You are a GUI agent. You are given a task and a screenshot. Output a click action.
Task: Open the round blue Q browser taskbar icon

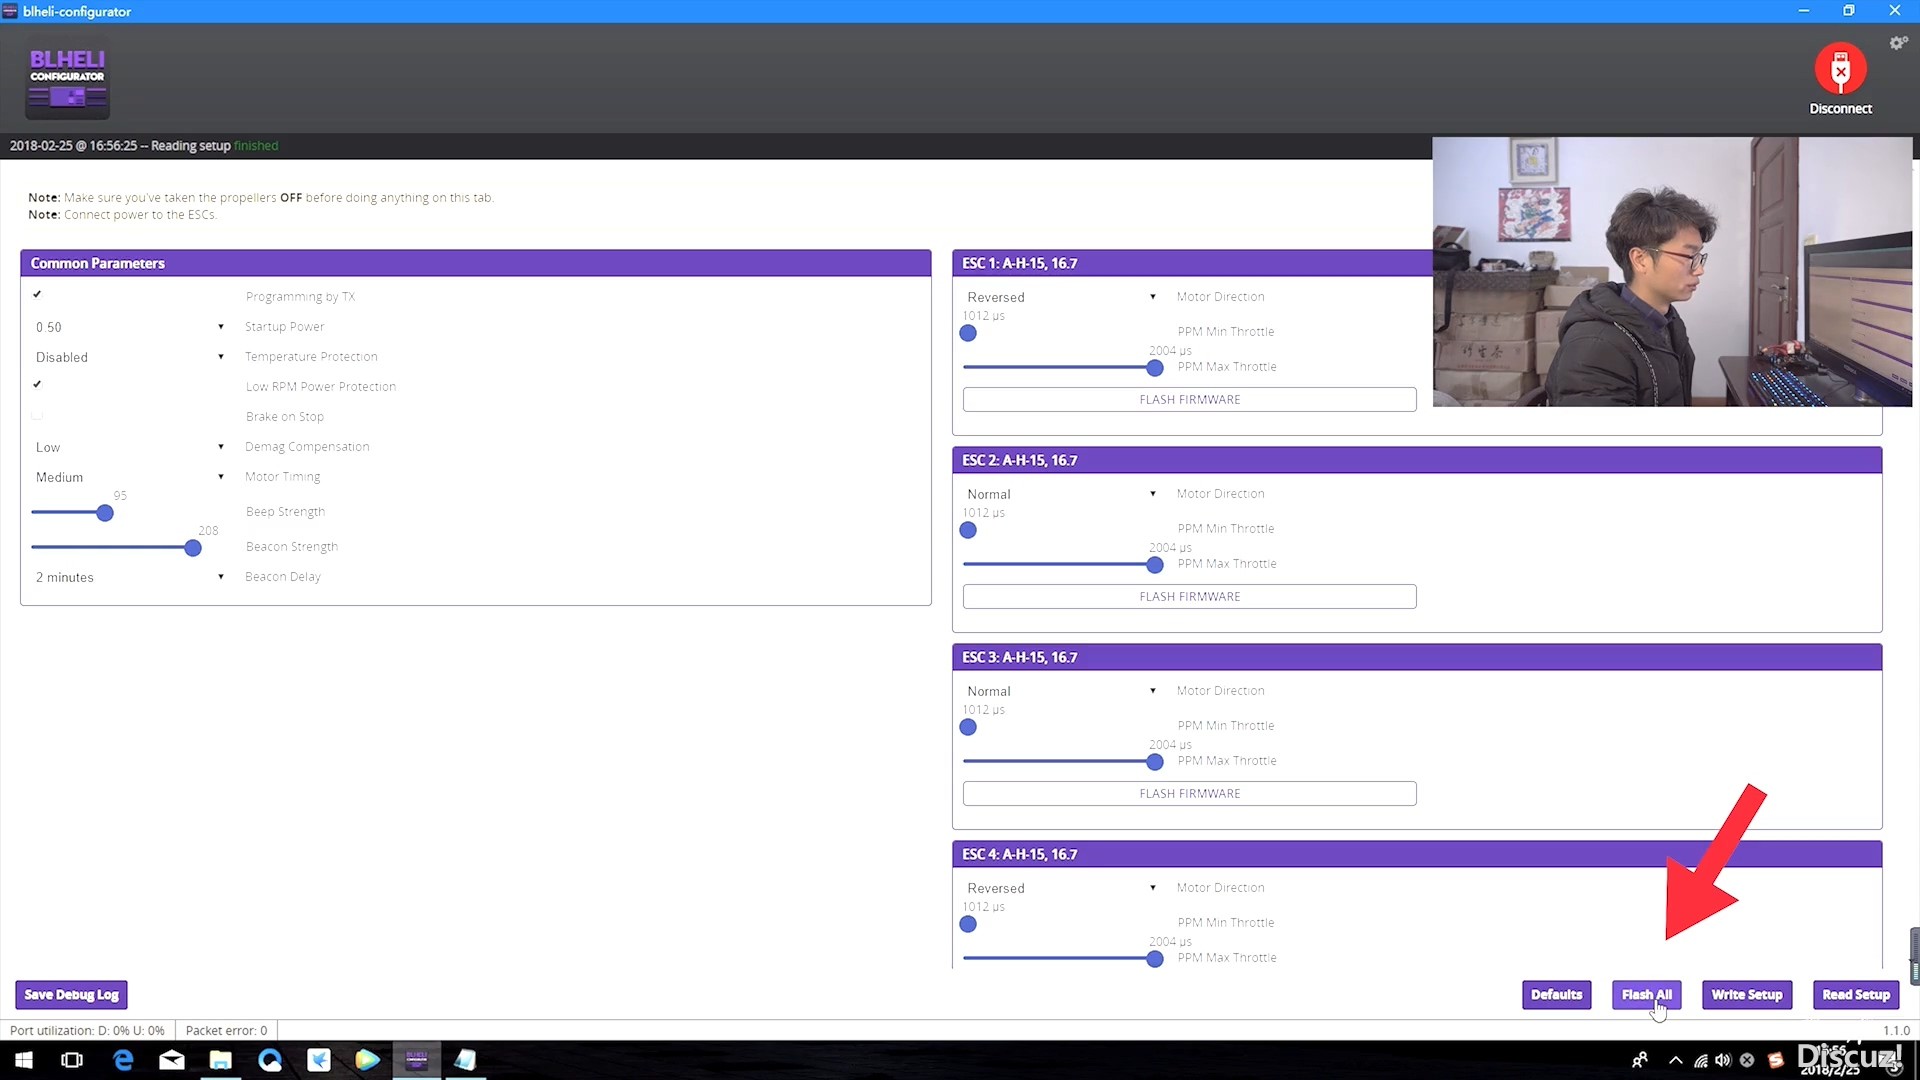(x=270, y=1060)
